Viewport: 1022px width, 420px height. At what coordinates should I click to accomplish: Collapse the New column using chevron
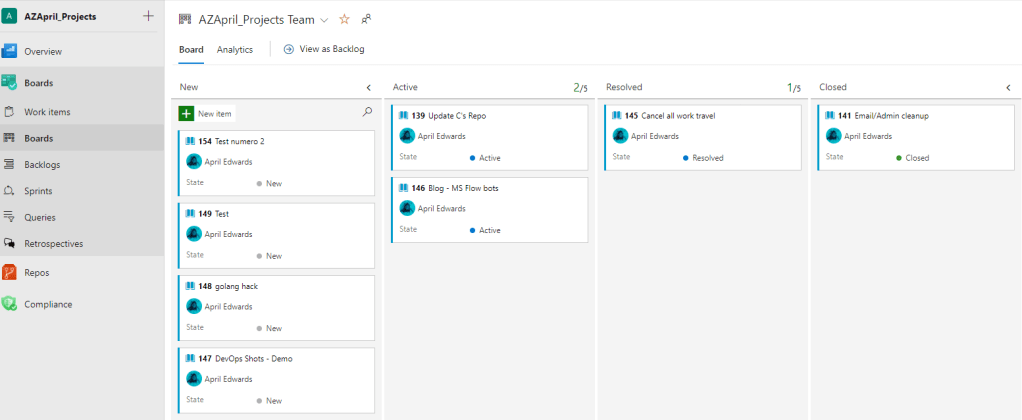(368, 88)
